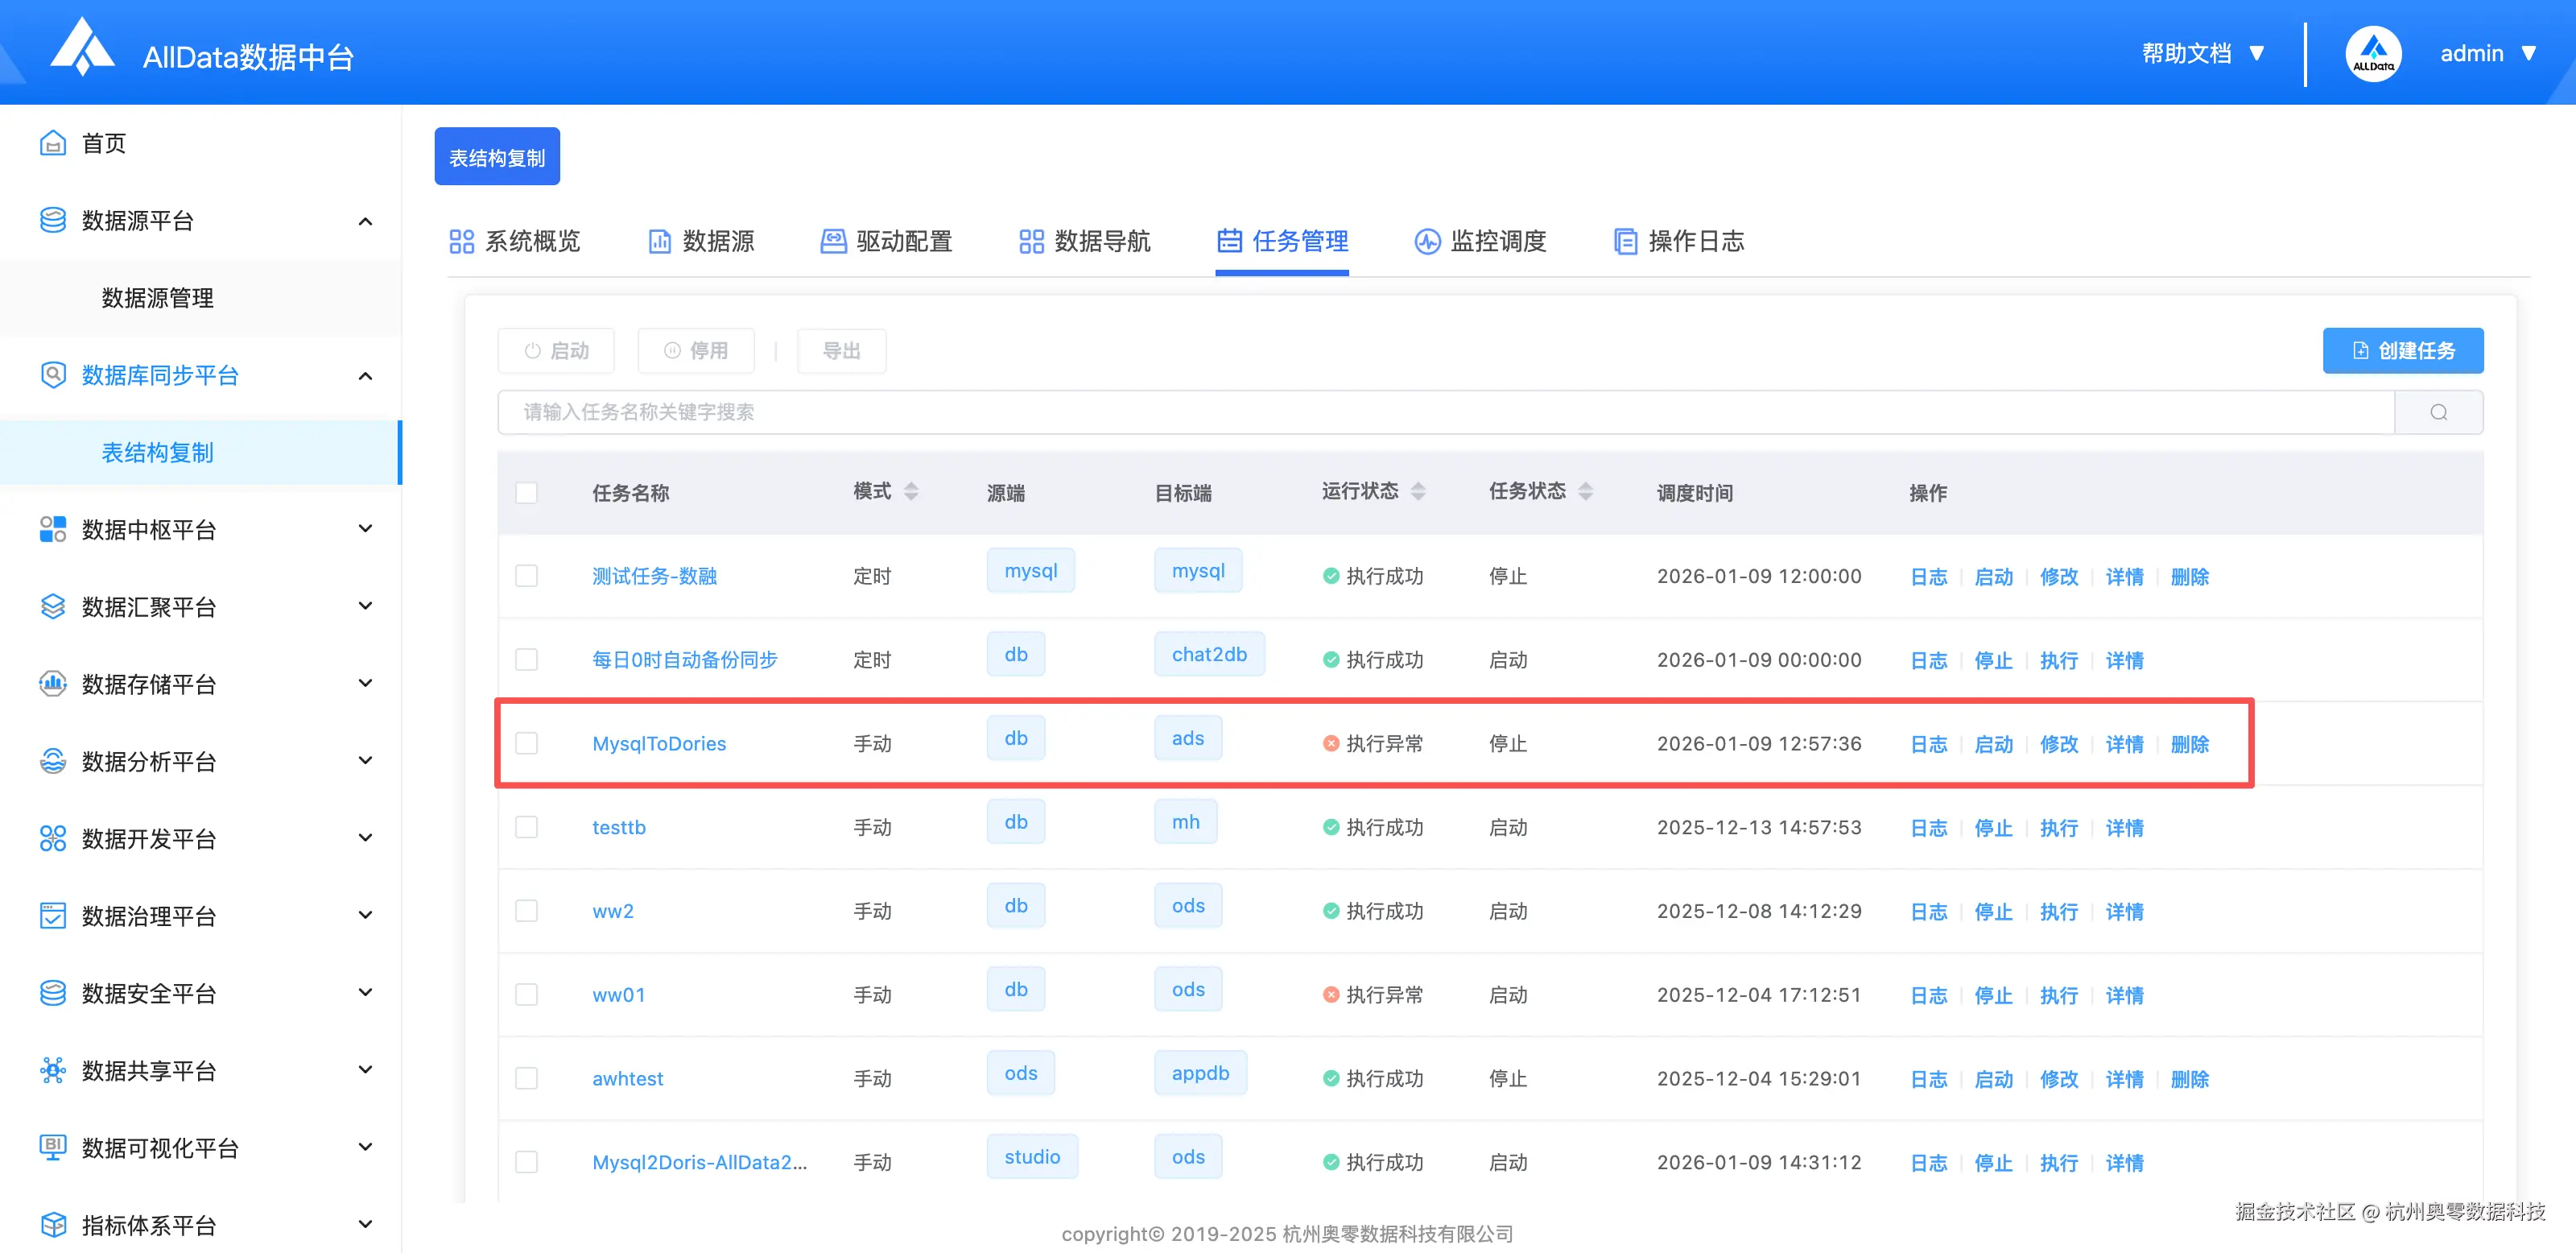Expand the 数据存储平台 menu chevron
This screenshot has height=1253, width=2576.
tap(365, 683)
